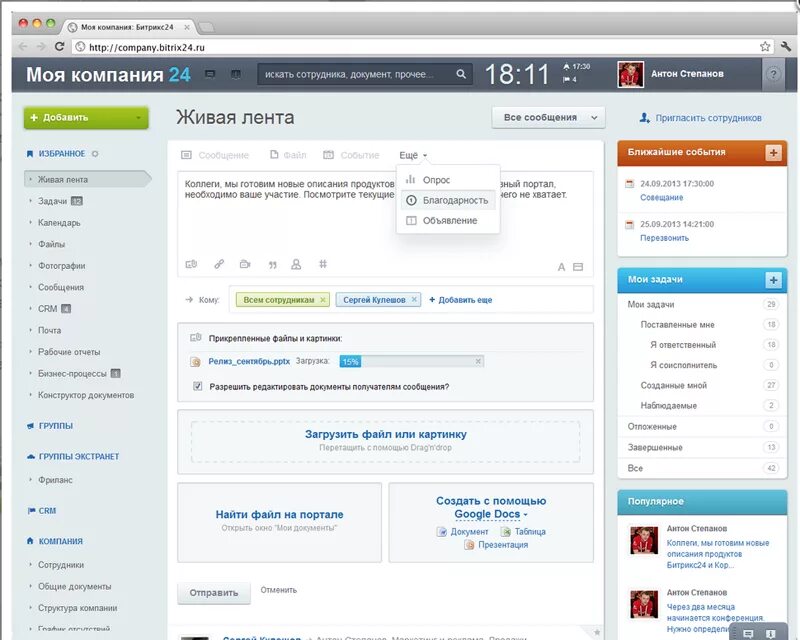Viewport: 800px width, 640px height.
Task: Open Релиз_сентябрь.pptx attached file
Action: point(249,361)
